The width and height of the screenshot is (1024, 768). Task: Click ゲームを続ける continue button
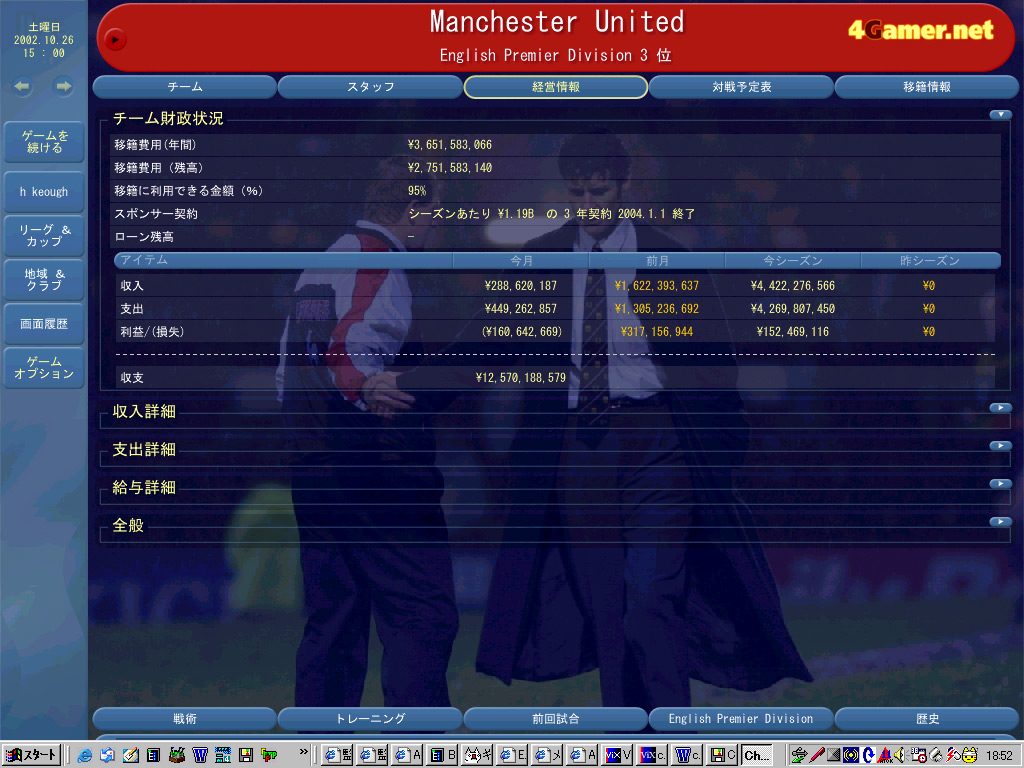pos(44,142)
